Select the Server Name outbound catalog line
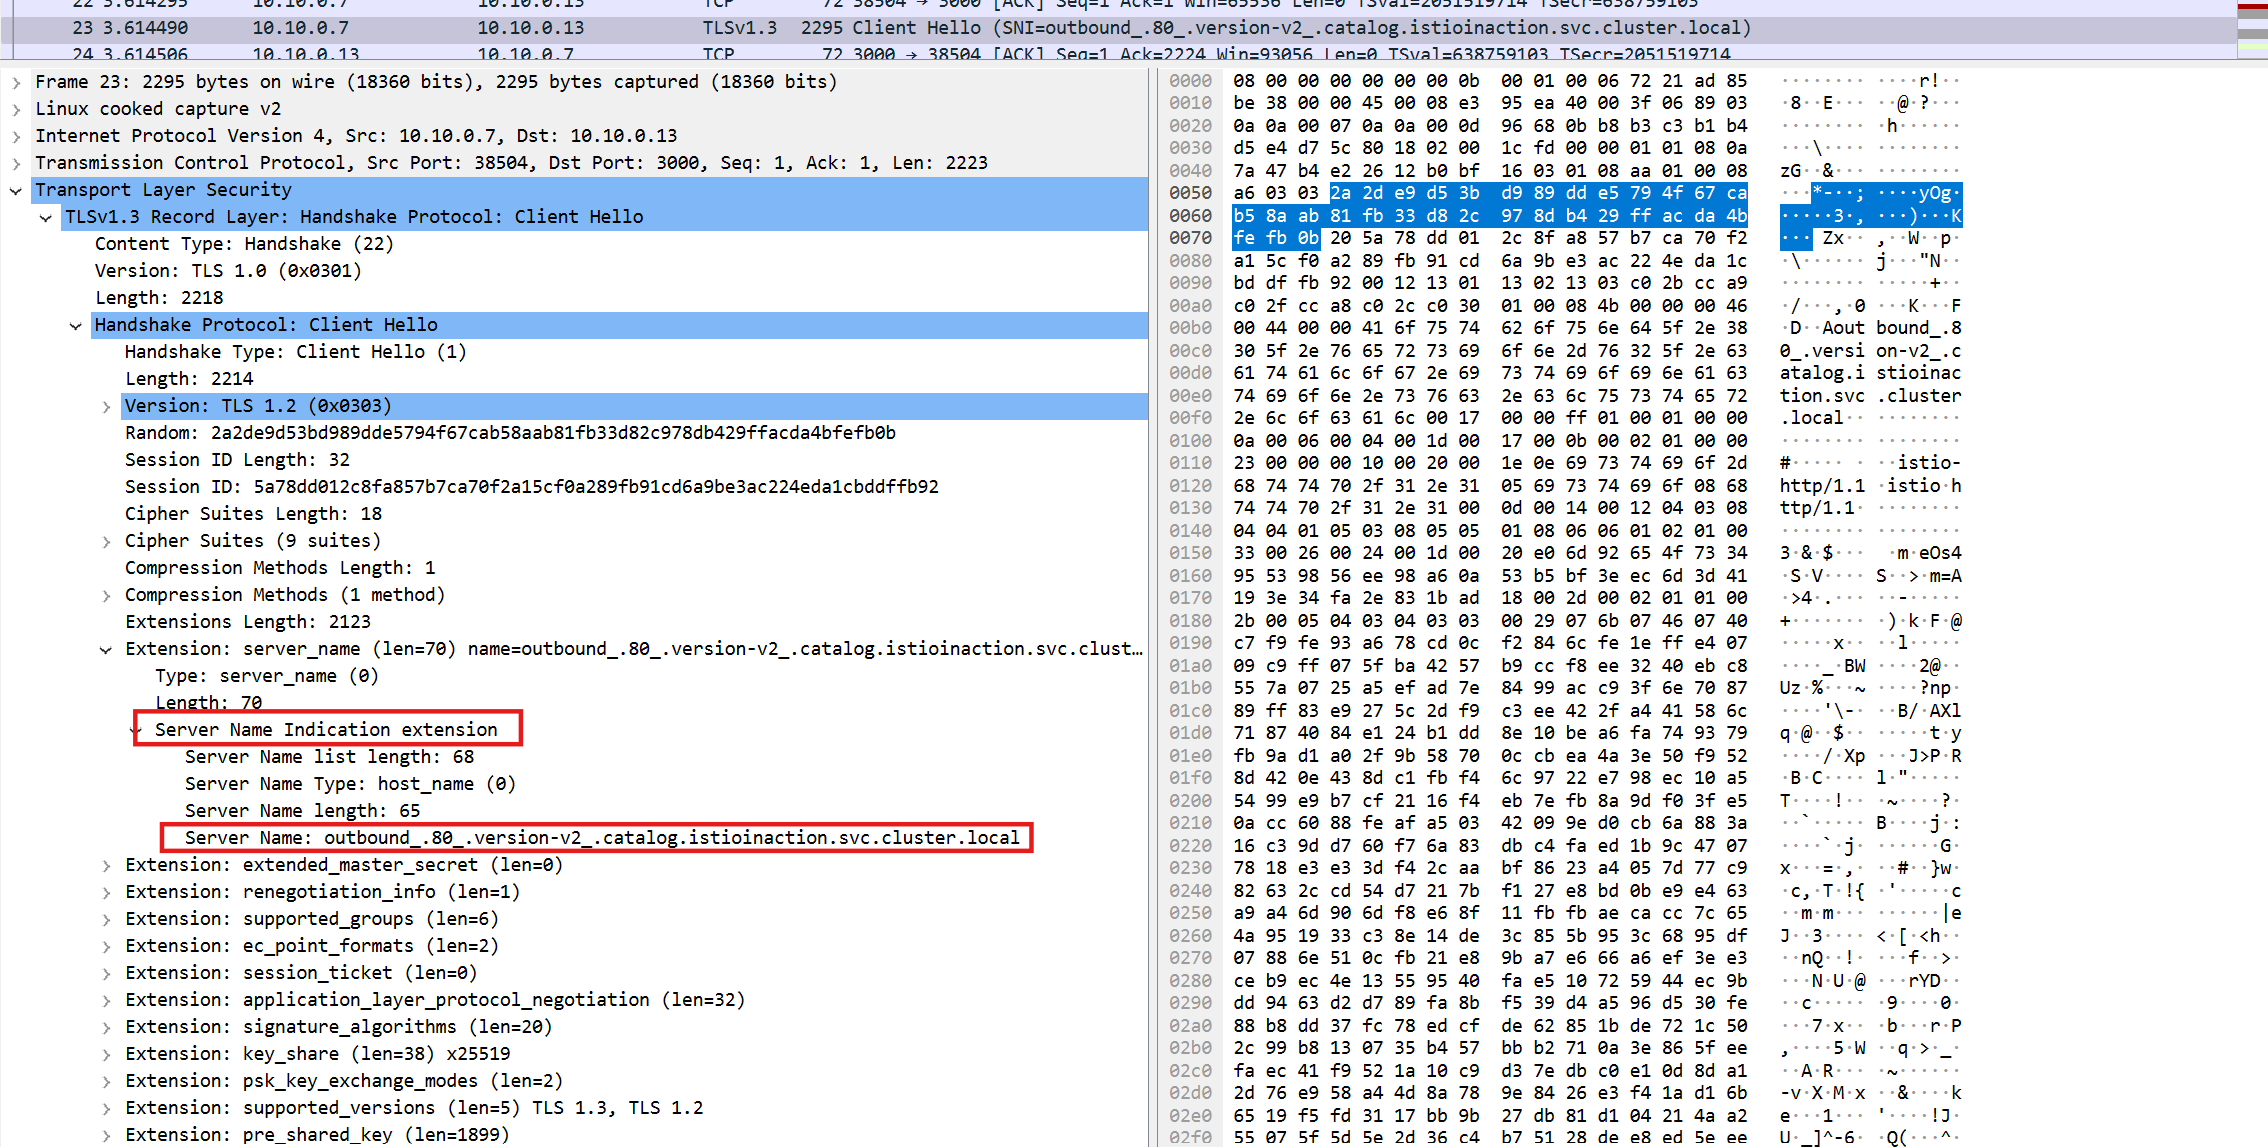 [x=600, y=838]
